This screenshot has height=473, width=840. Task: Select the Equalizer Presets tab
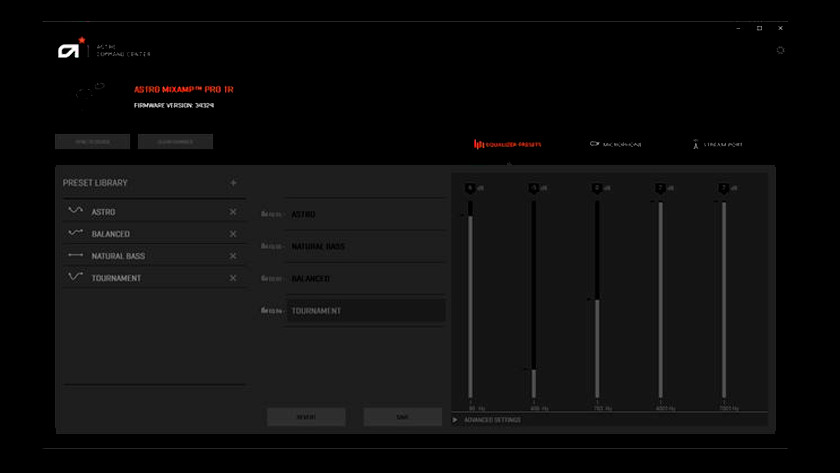coord(508,145)
